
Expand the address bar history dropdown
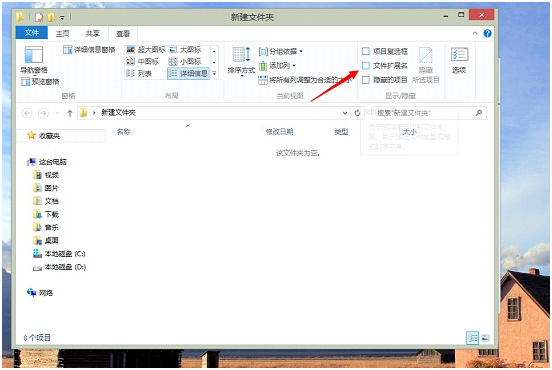[x=345, y=113]
